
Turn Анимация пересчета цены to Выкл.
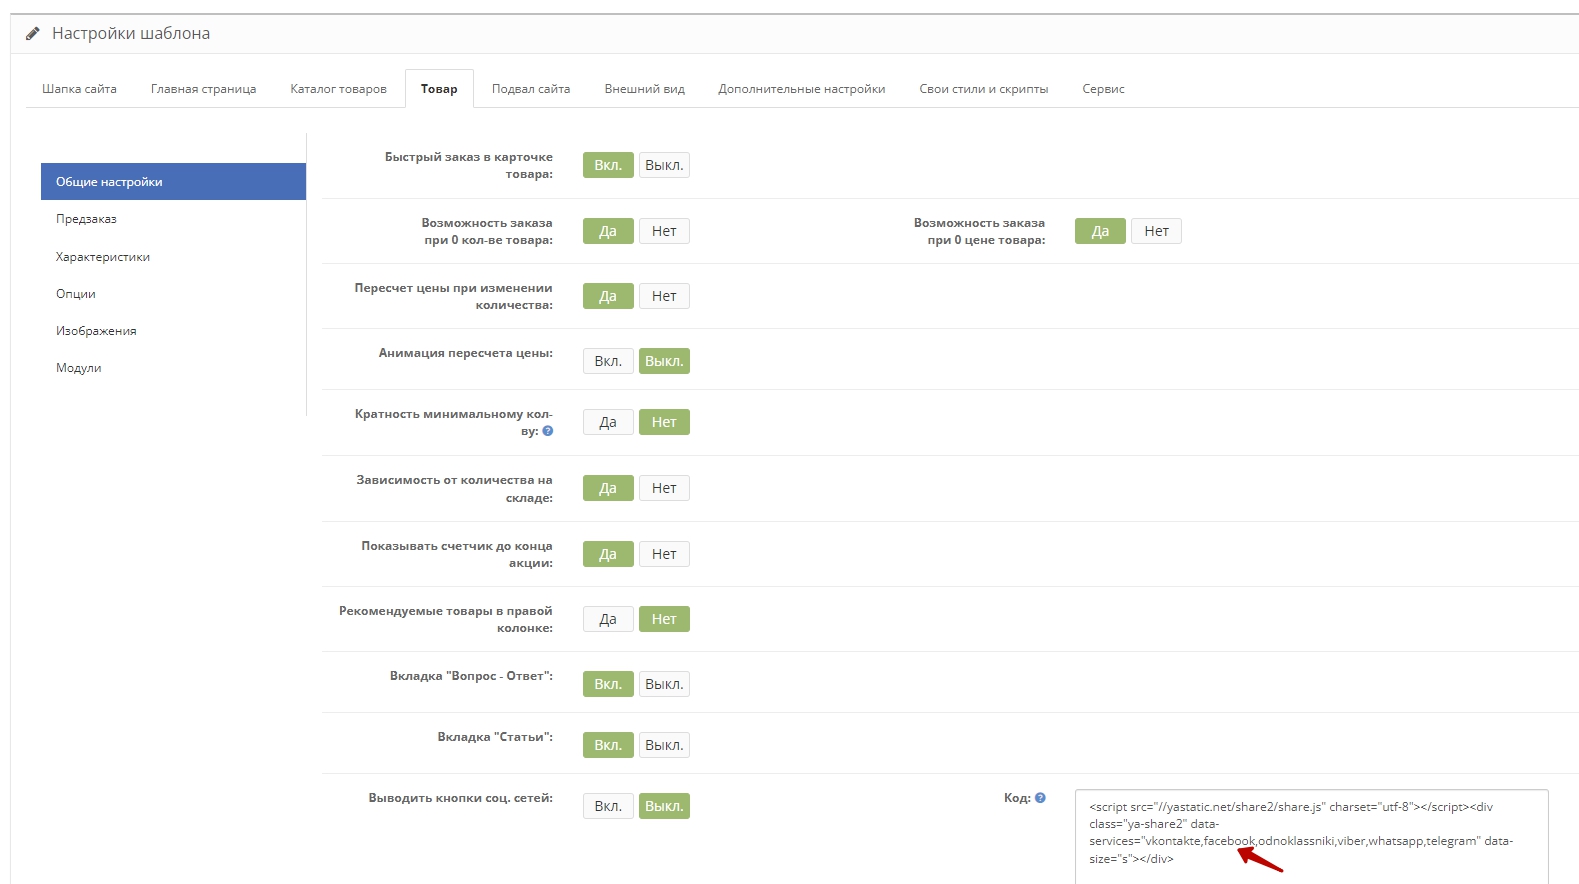pos(664,361)
